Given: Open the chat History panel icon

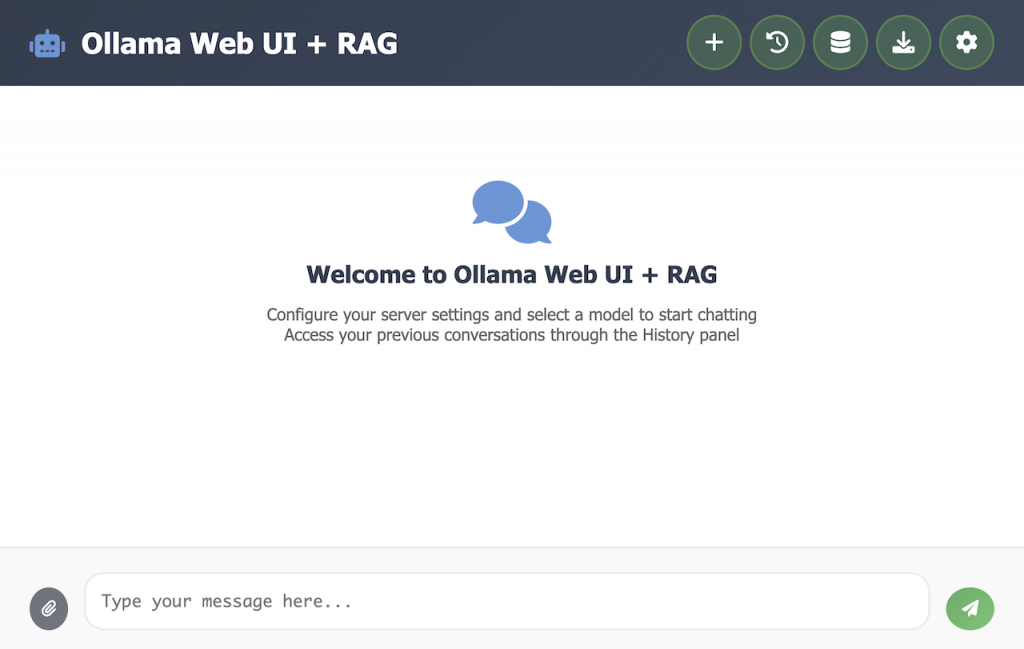Looking at the screenshot, I should coord(777,42).
